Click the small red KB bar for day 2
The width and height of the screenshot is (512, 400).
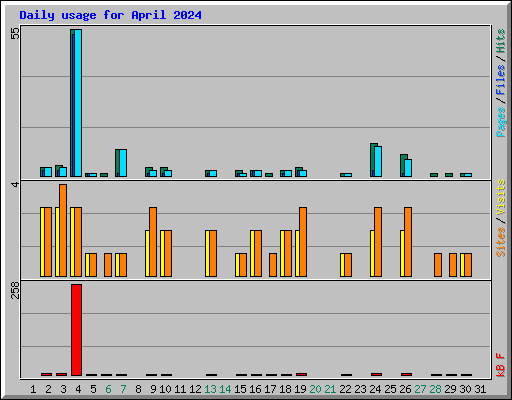pos(46,374)
